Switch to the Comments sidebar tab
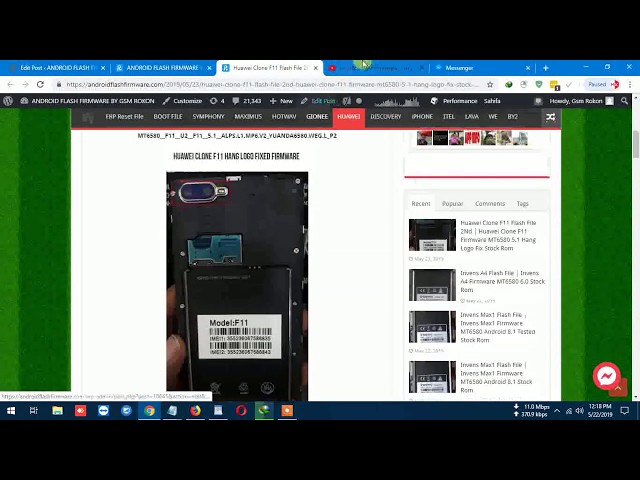This screenshot has height=480, width=640. point(490,204)
